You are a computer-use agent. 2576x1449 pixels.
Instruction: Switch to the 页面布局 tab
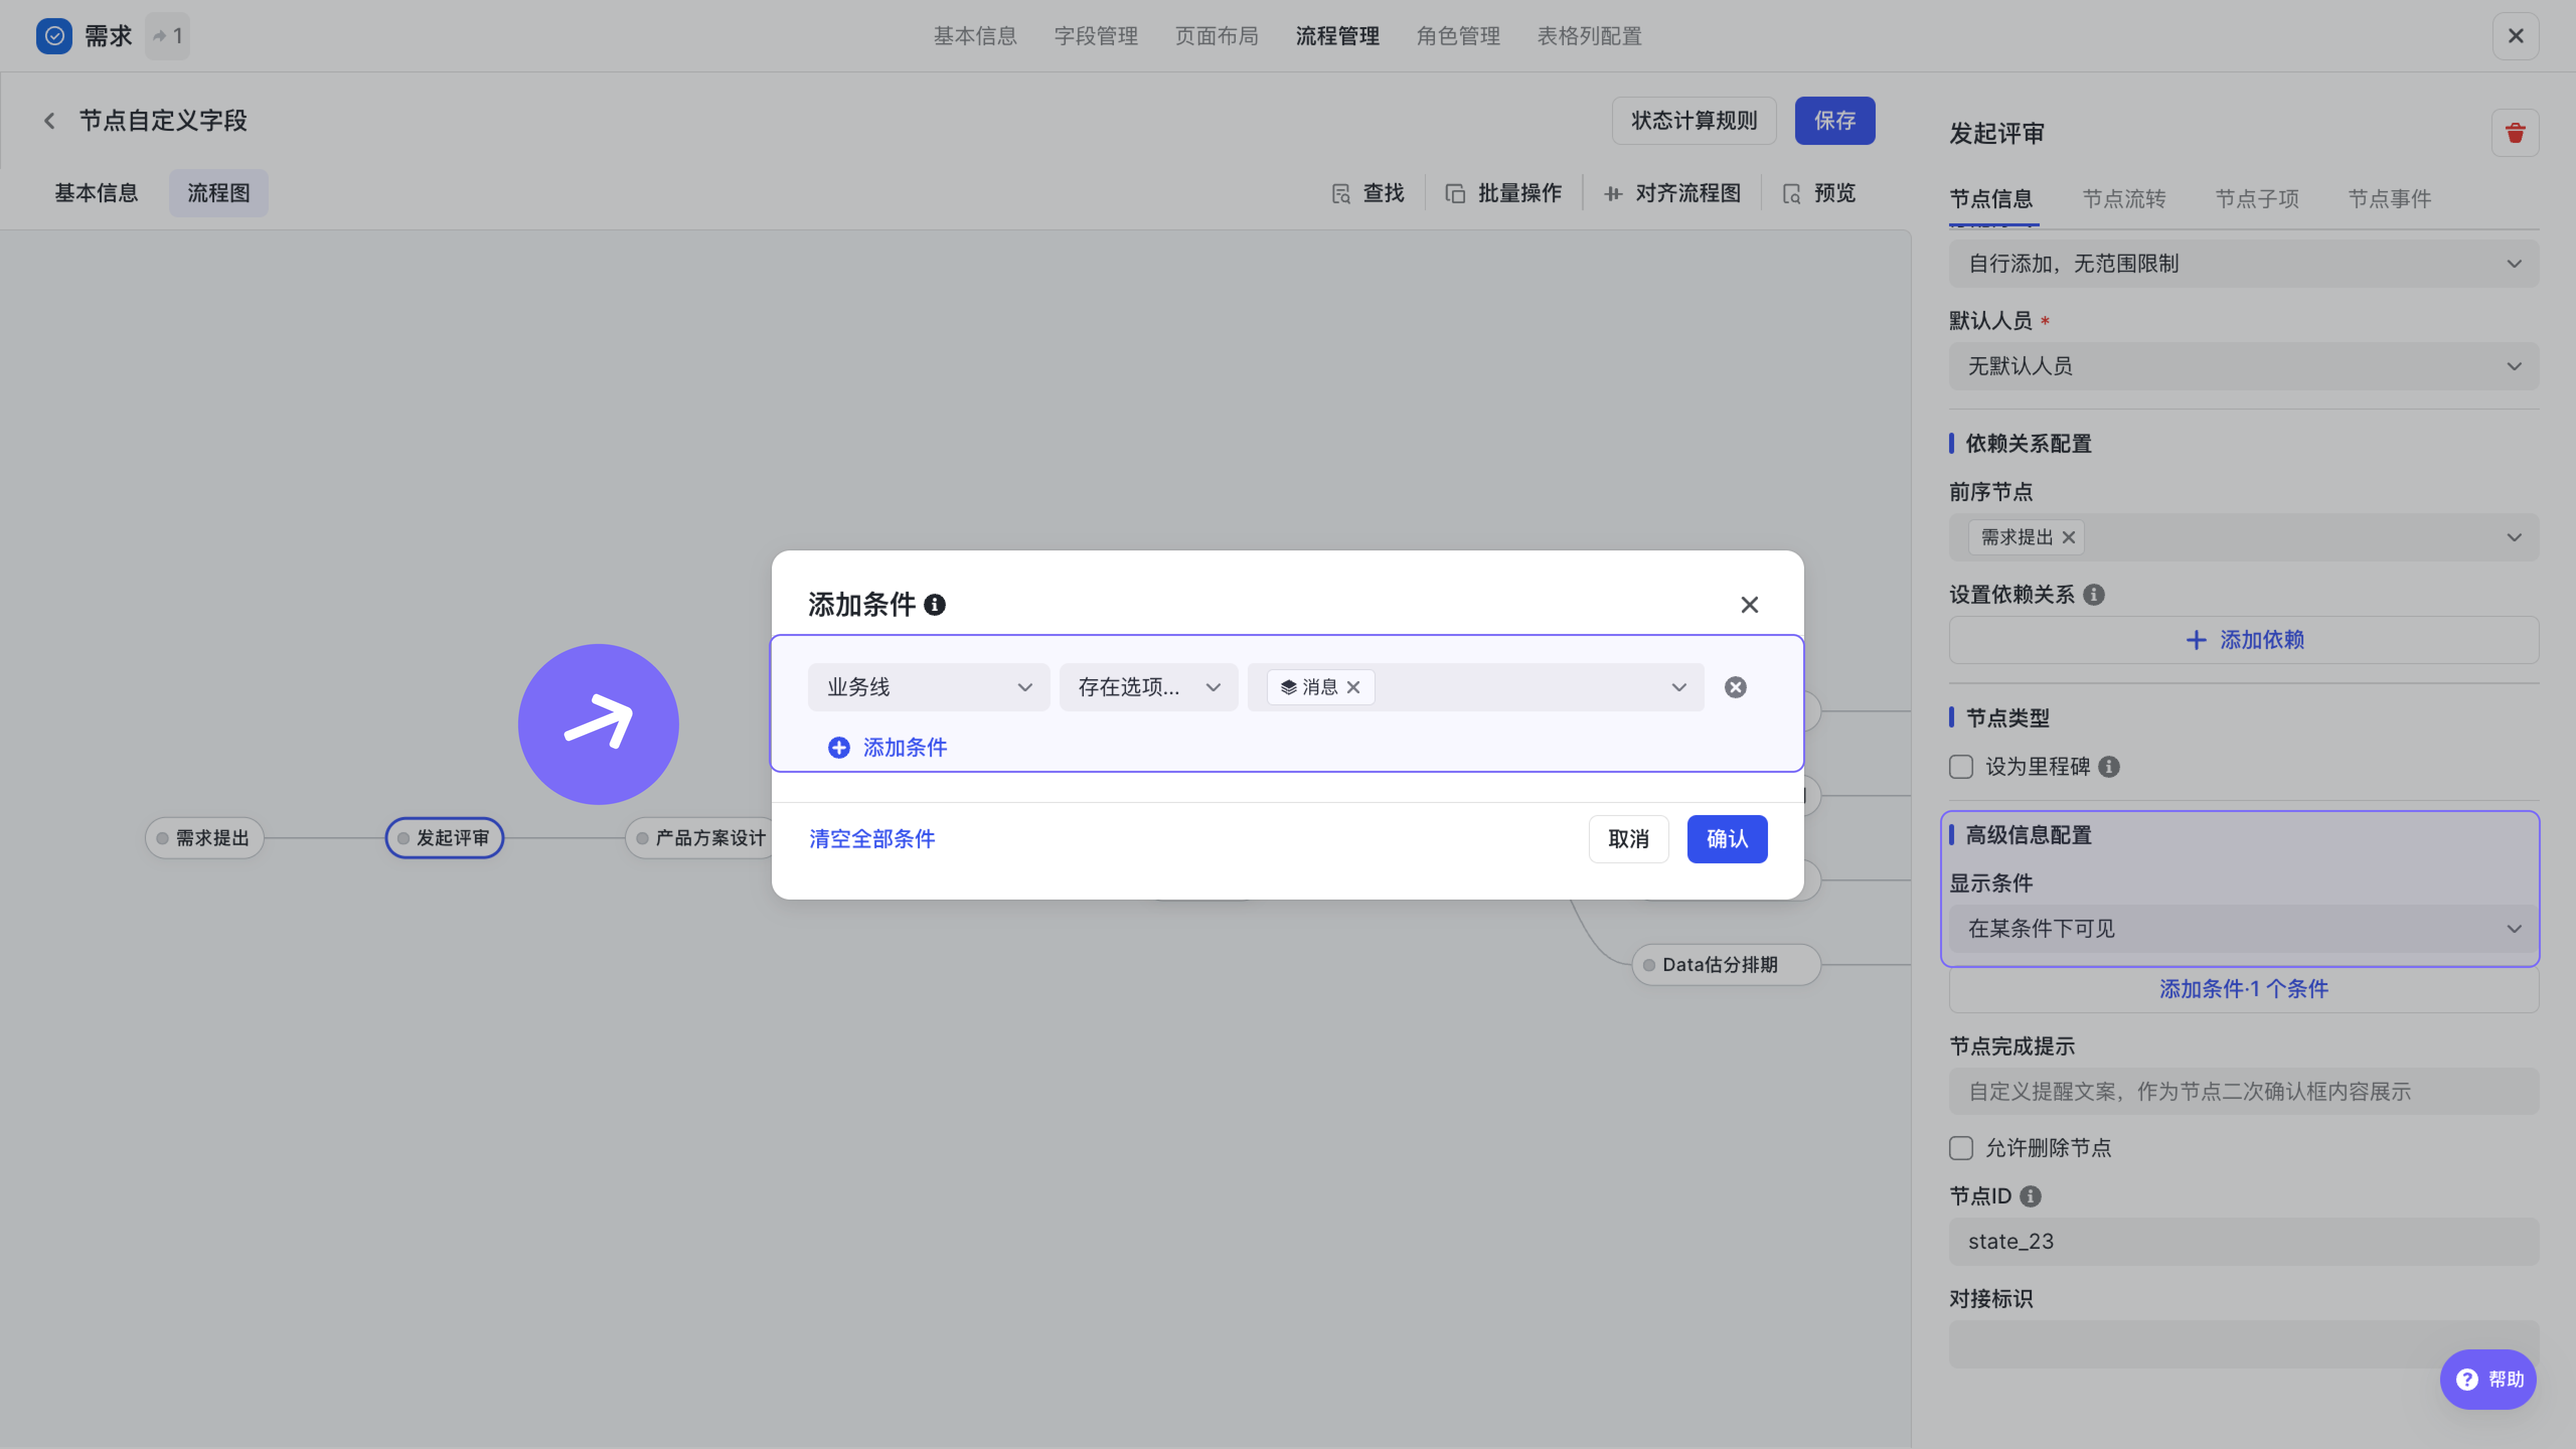pos(1216,36)
